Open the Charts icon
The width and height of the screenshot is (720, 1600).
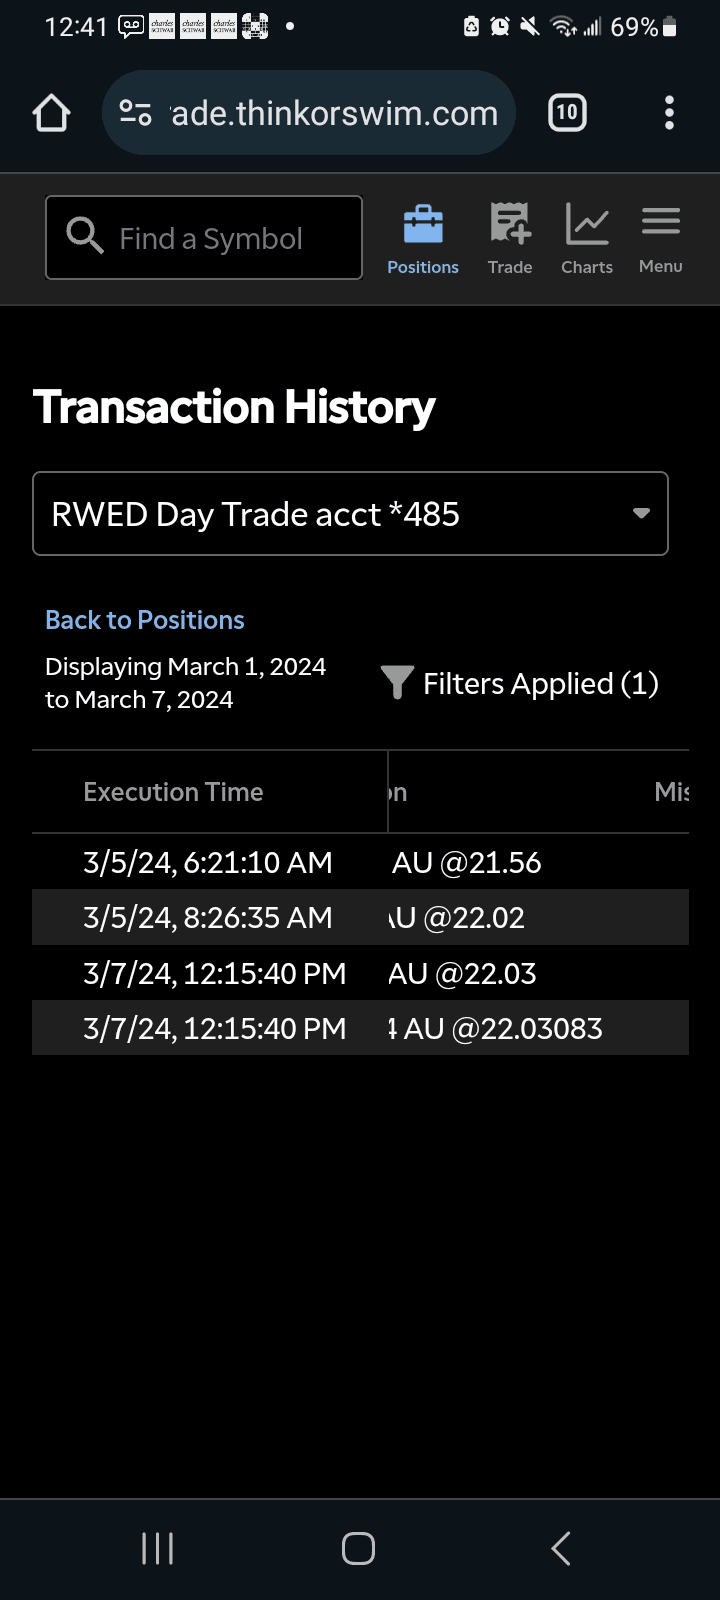coord(587,224)
